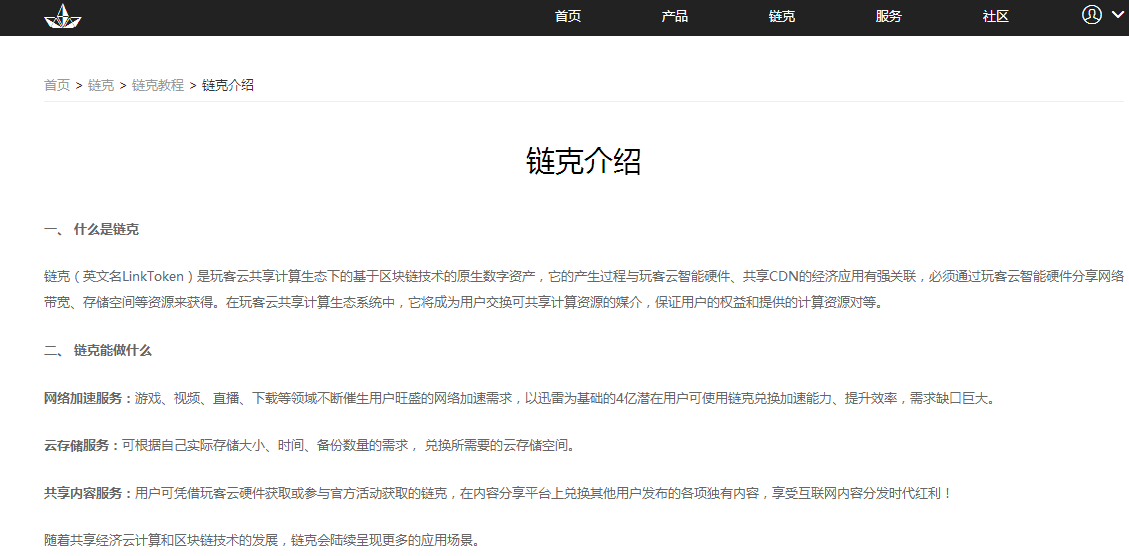Open the 社区 navigation menu item
1129x556 pixels.
996,17
